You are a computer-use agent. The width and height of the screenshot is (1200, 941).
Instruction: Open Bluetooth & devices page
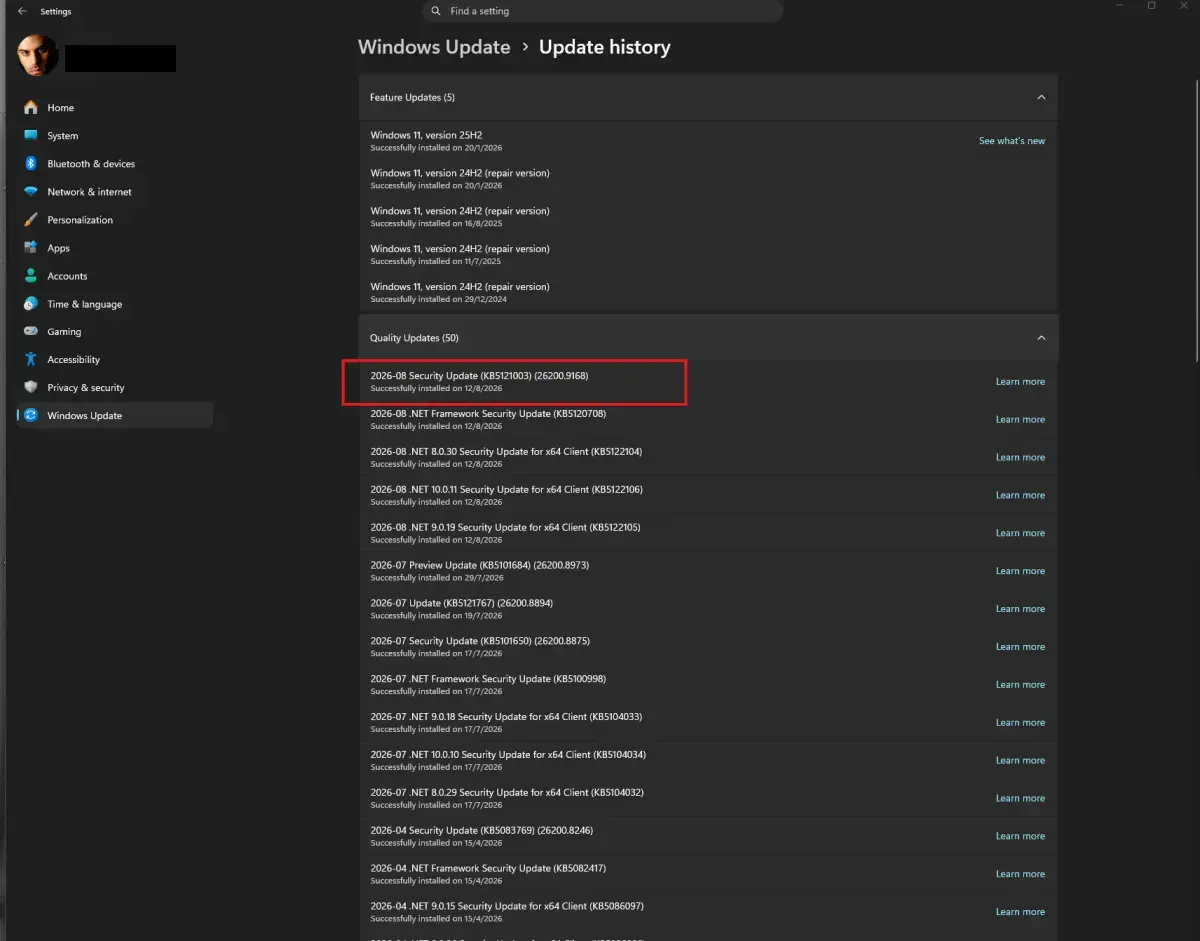coord(114,163)
